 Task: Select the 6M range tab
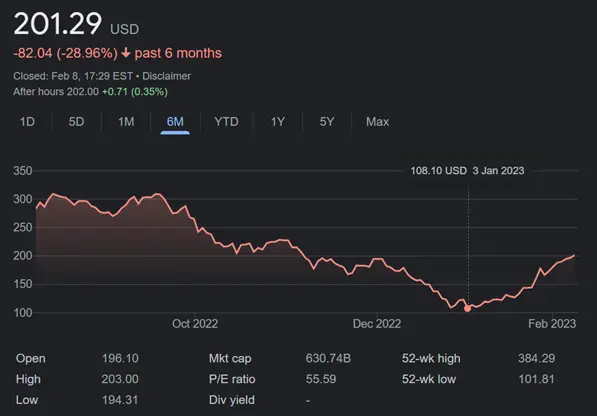[175, 122]
